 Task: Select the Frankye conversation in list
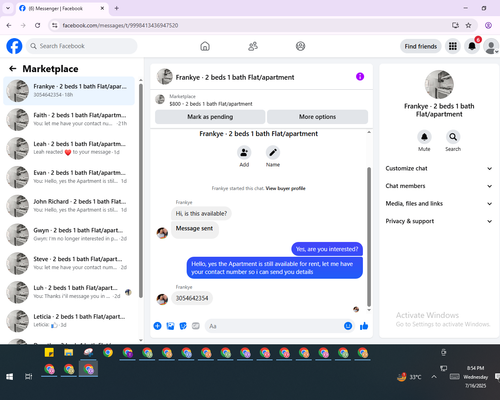coord(69,91)
